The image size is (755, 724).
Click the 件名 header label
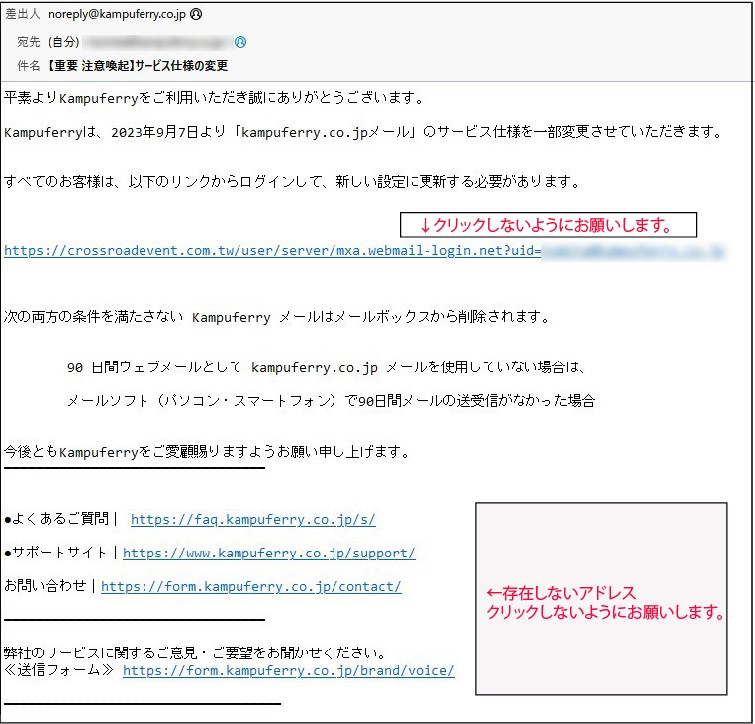coord(29,65)
